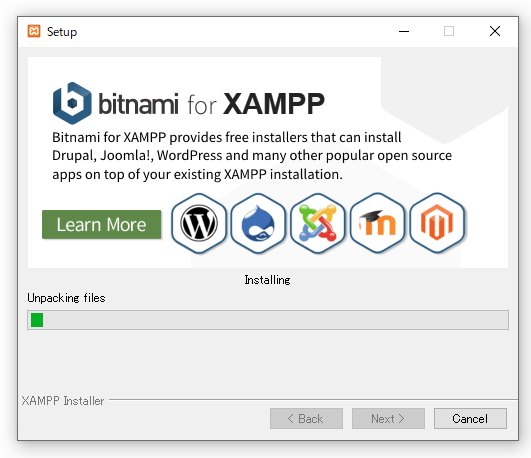Click the 'Setup' window title text
Viewport: 531px width, 458px height.
pyautogui.click(x=62, y=32)
